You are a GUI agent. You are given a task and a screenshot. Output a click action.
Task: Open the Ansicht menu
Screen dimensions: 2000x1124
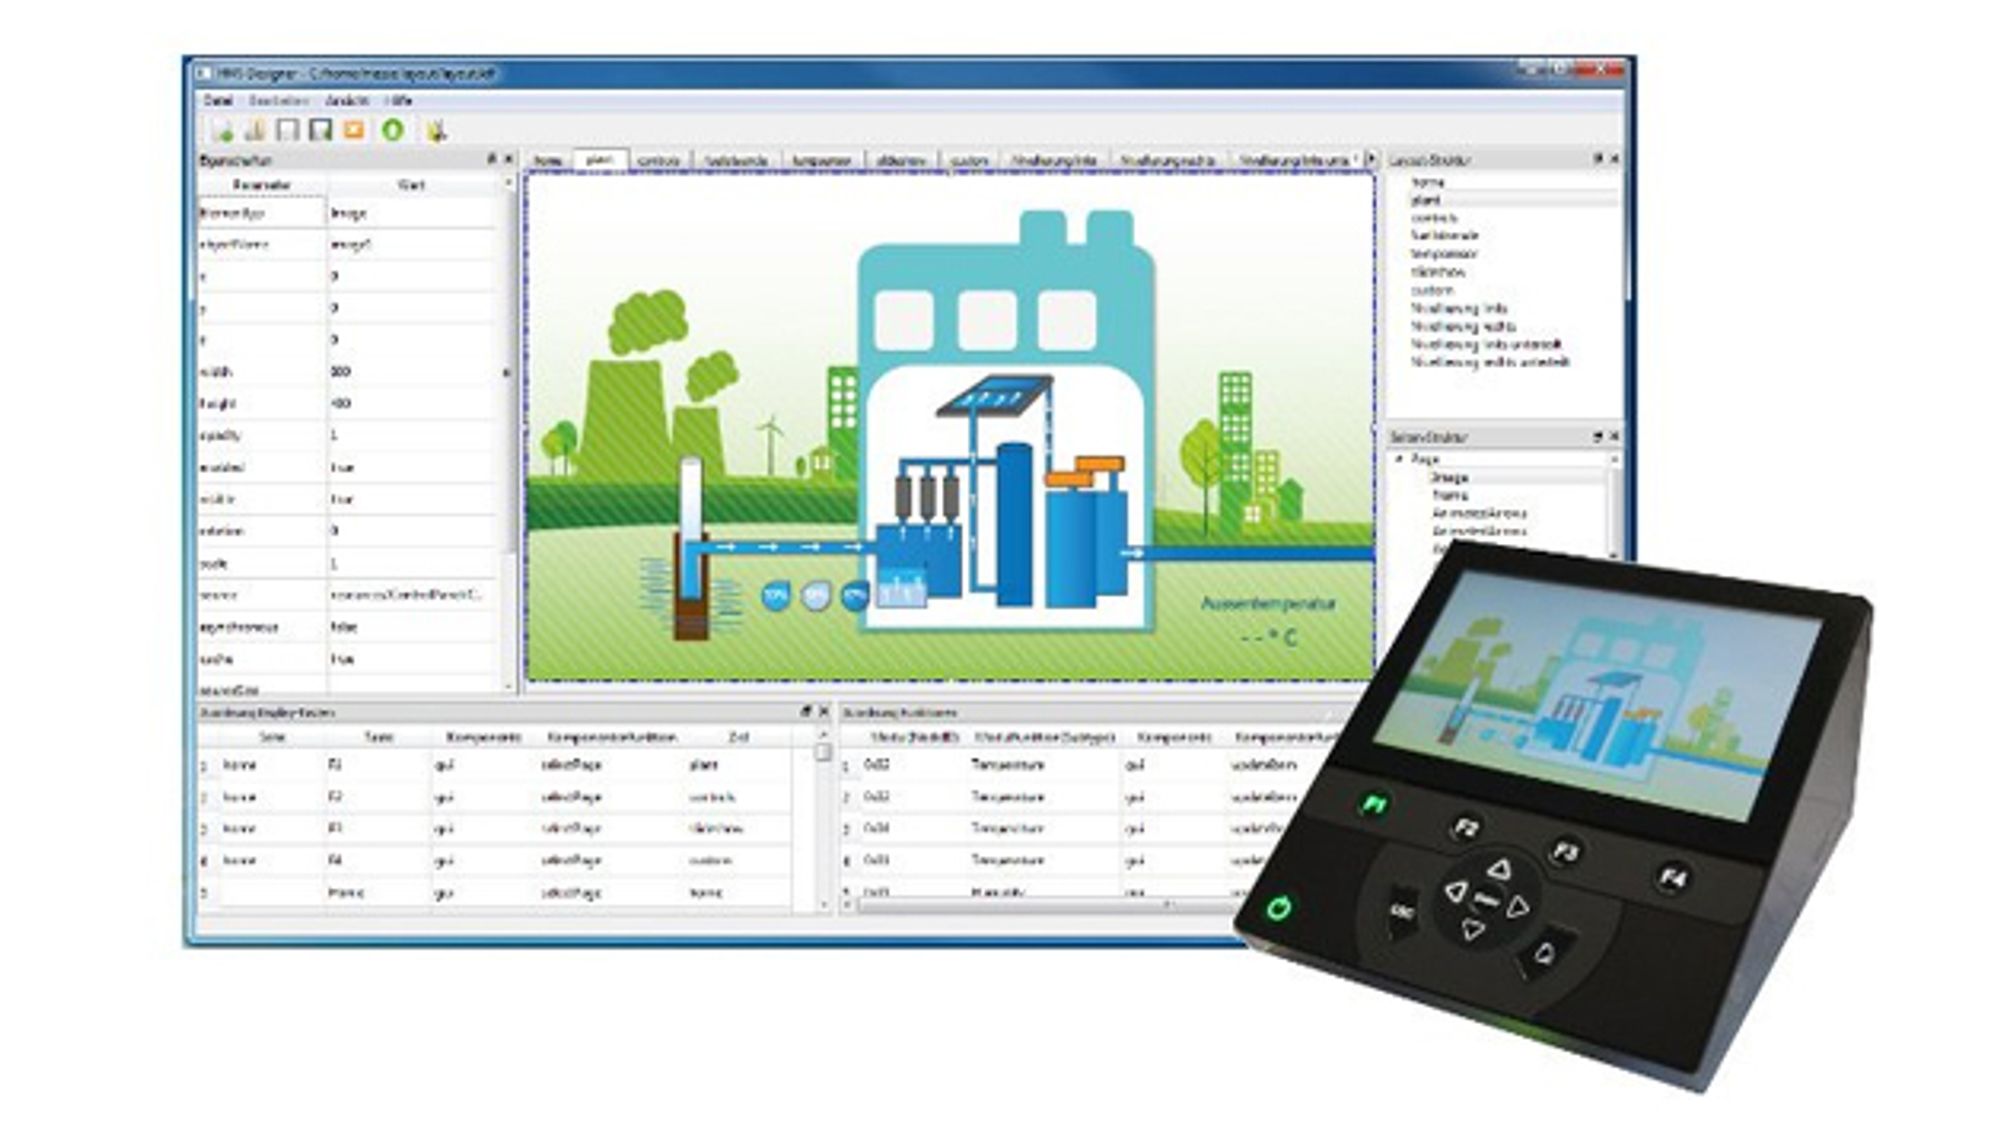click(347, 101)
